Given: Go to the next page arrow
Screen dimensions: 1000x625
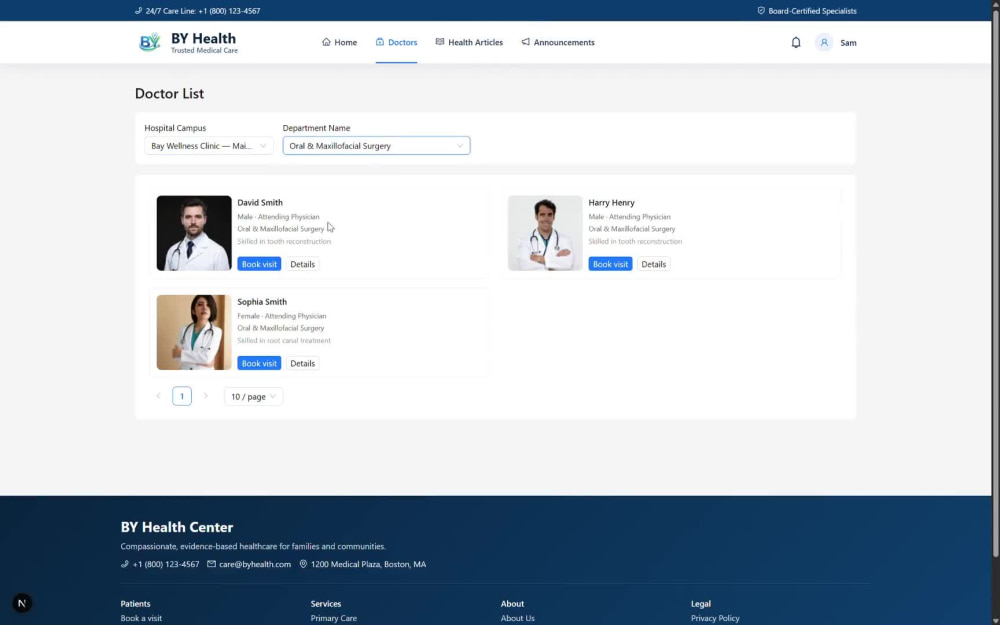Looking at the screenshot, I should tap(205, 396).
